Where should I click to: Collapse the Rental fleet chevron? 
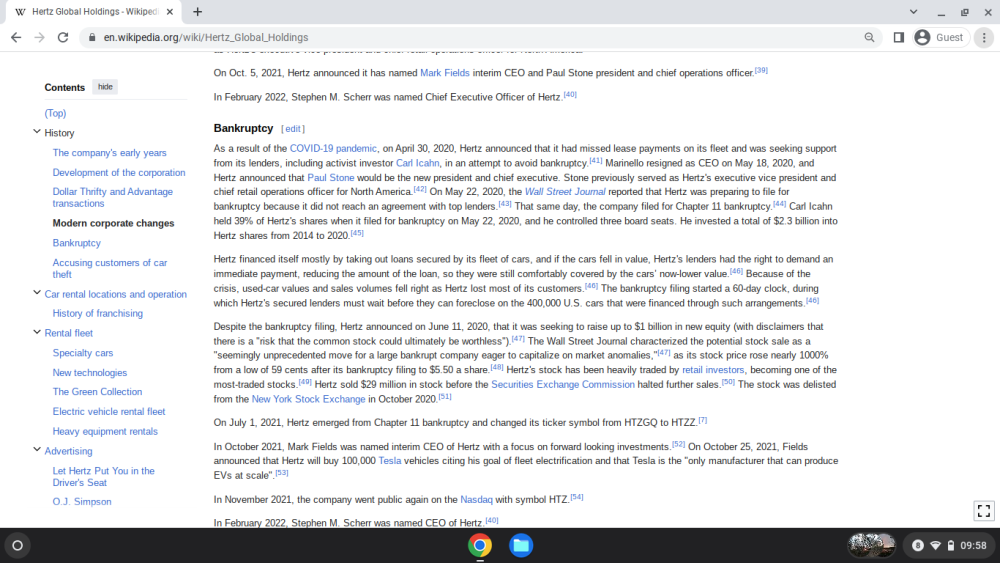point(37,332)
